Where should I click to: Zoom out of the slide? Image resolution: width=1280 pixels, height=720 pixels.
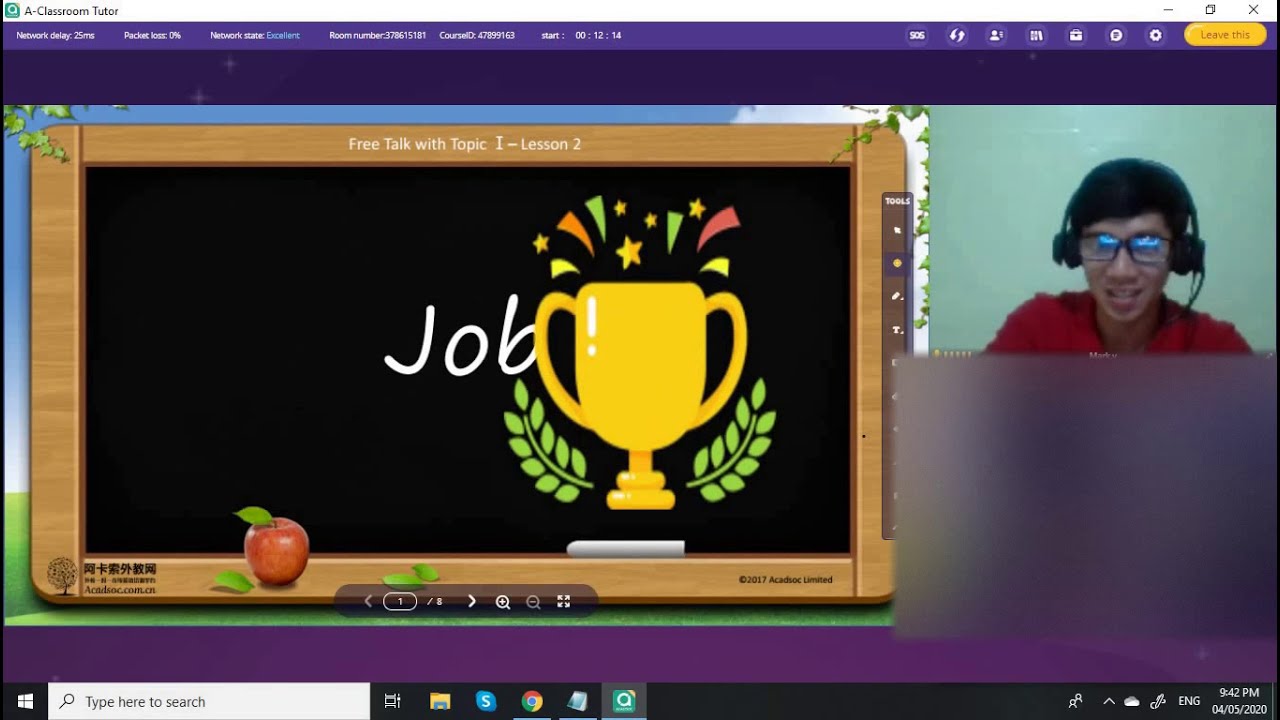click(533, 601)
